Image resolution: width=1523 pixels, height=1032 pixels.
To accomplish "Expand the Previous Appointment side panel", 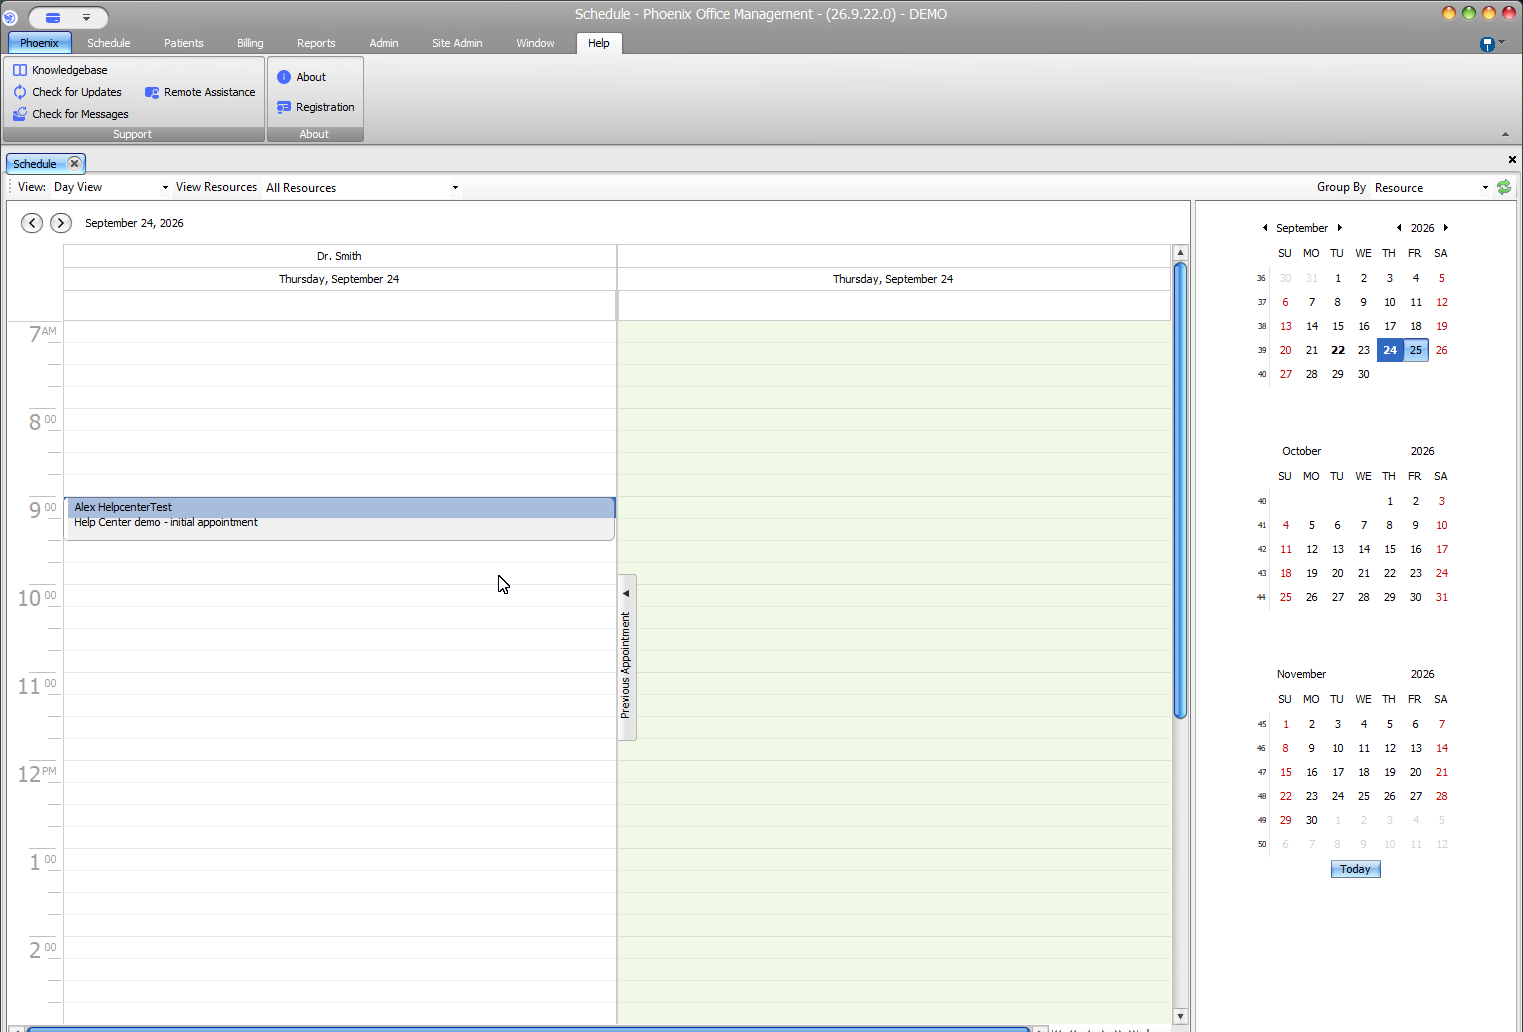I will click(x=627, y=657).
